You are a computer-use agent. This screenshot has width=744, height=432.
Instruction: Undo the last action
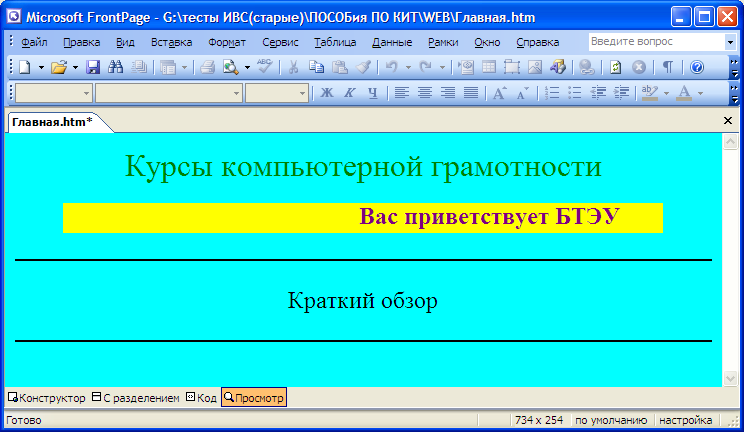tap(391, 67)
